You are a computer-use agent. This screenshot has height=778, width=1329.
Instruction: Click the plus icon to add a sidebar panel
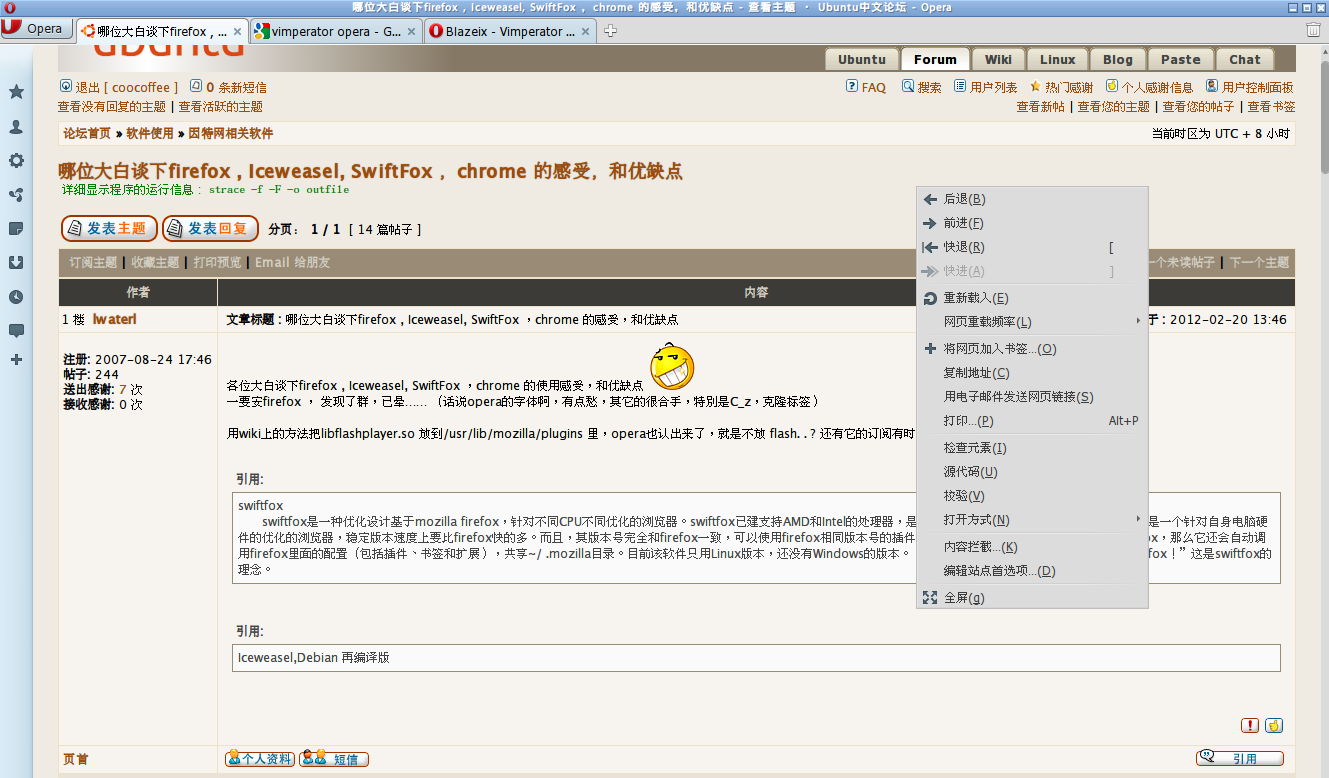pos(16,359)
